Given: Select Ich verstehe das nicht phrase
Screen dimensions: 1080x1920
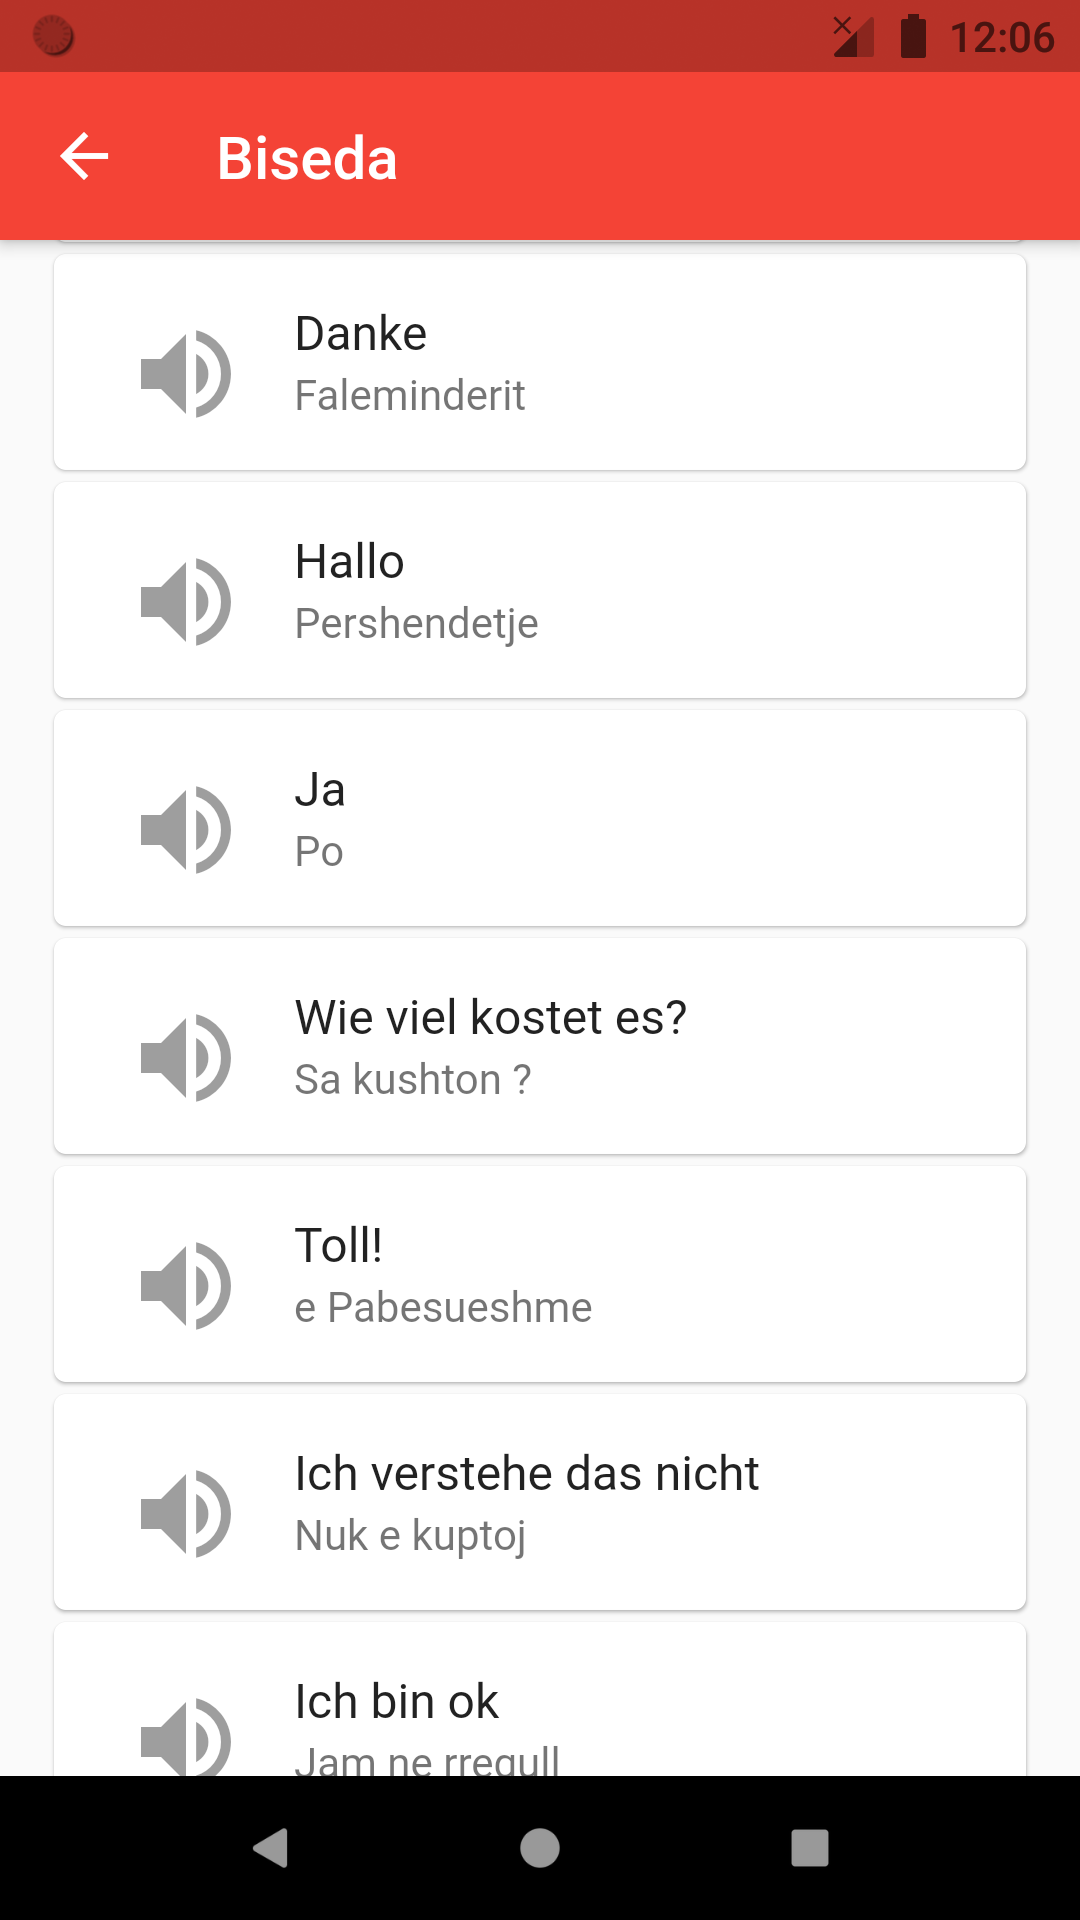Looking at the screenshot, I should (x=527, y=1474).
